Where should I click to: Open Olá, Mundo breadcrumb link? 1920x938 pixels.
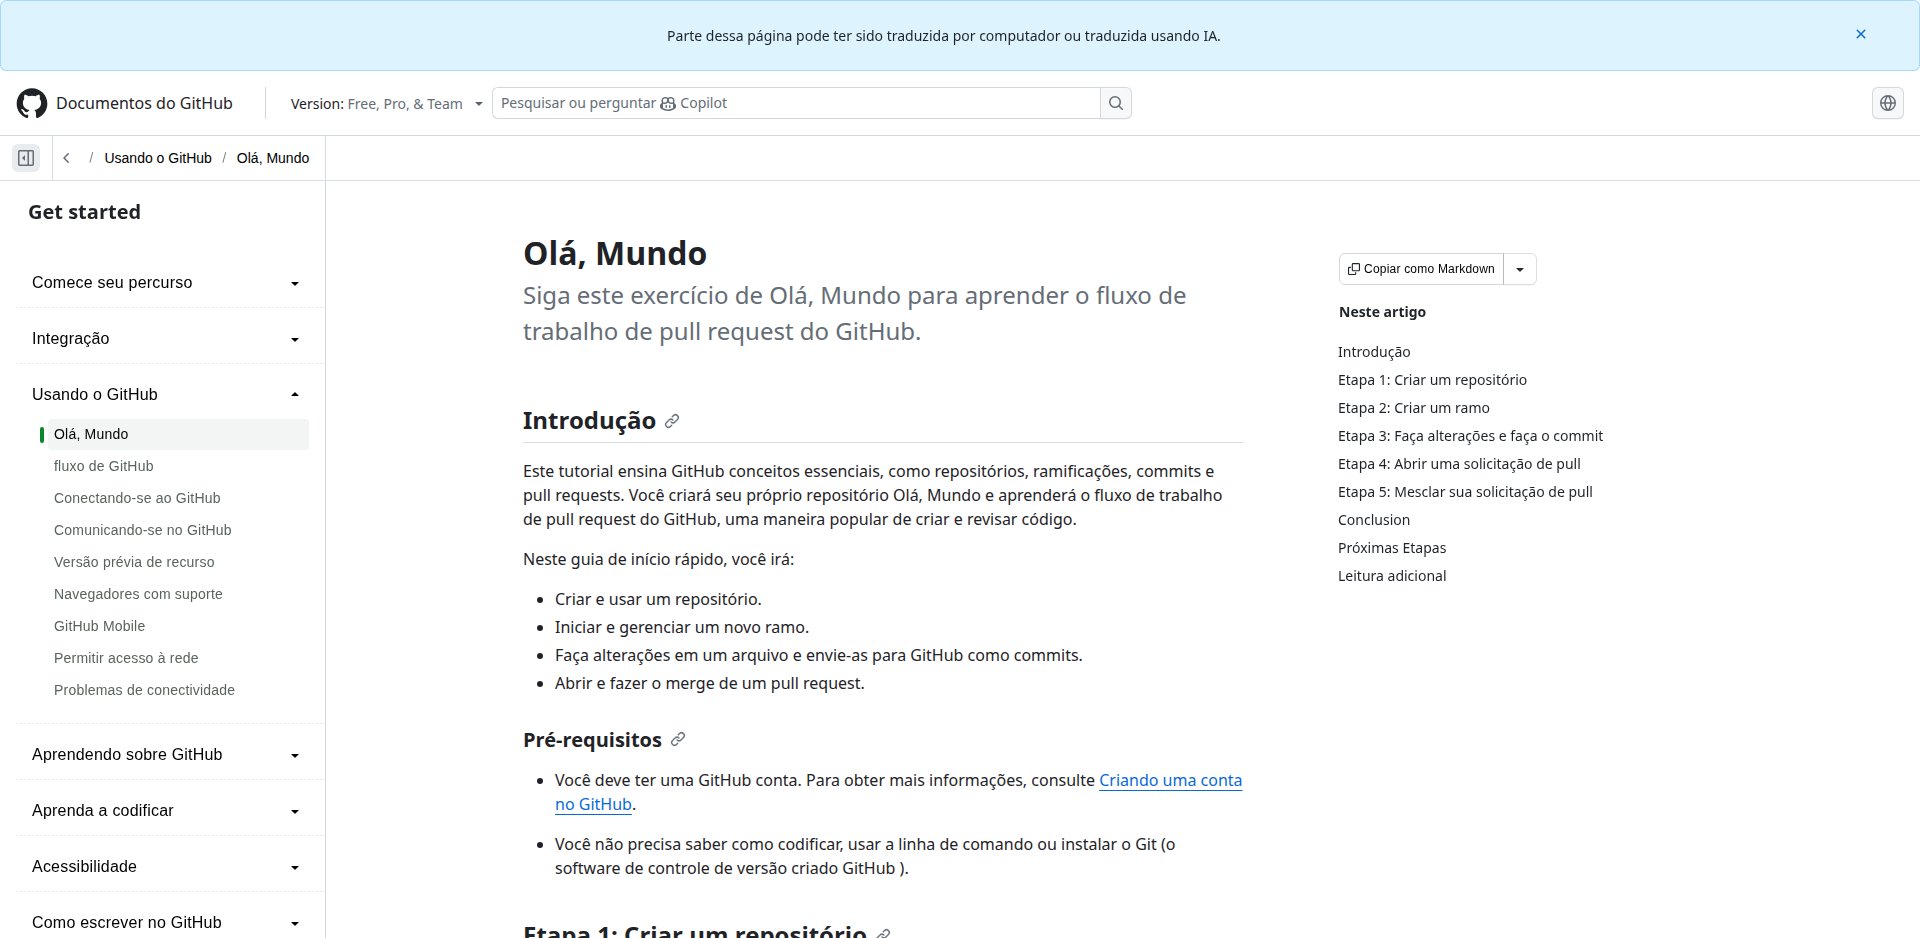click(x=273, y=158)
